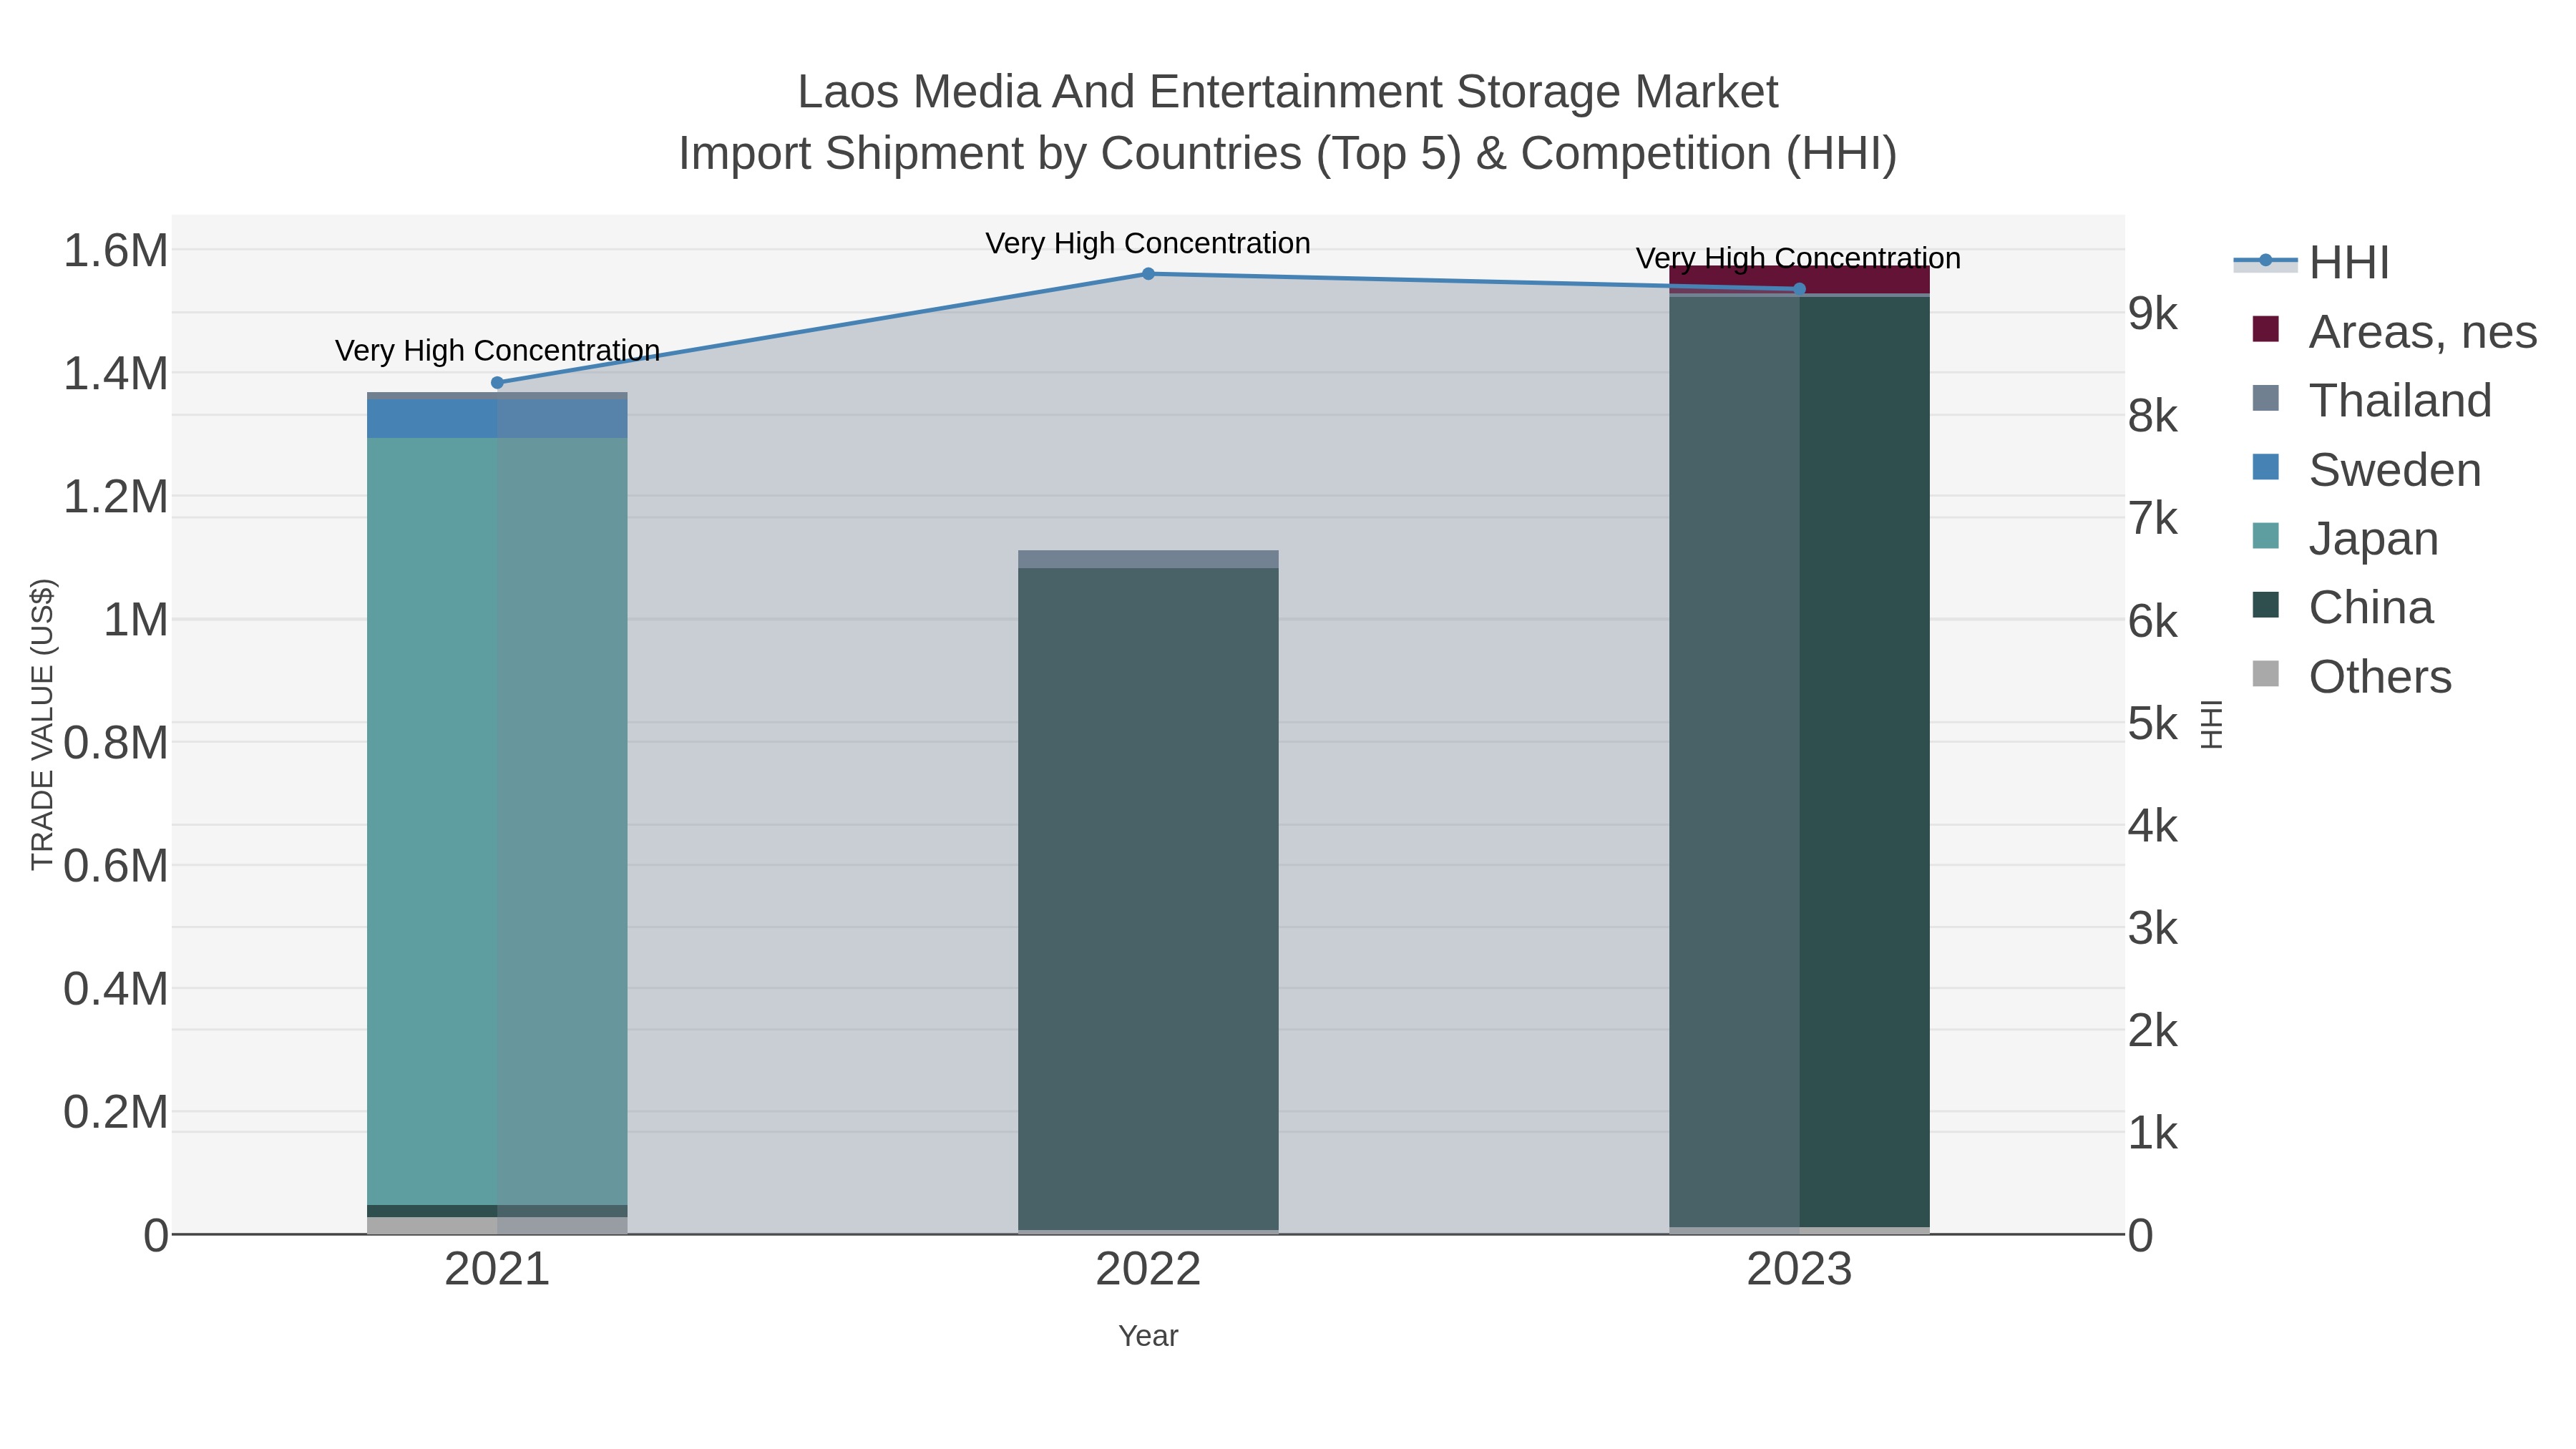The width and height of the screenshot is (2576, 1449).
Task: Click the subtitle 'Import Shipment by Countries (Top 5) & Competition (HHI)'
Action: [x=1288, y=154]
